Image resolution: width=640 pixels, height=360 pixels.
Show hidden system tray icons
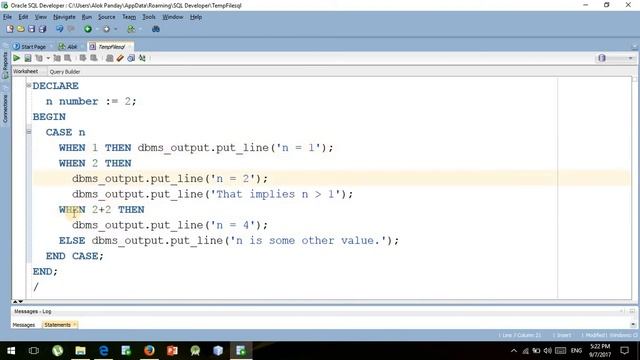point(514,351)
